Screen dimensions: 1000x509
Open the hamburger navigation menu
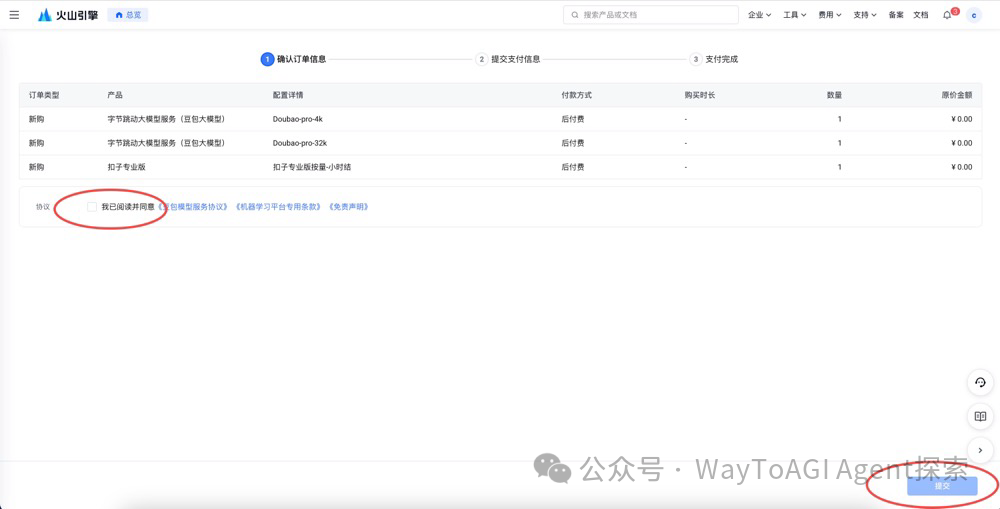pos(14,15)
